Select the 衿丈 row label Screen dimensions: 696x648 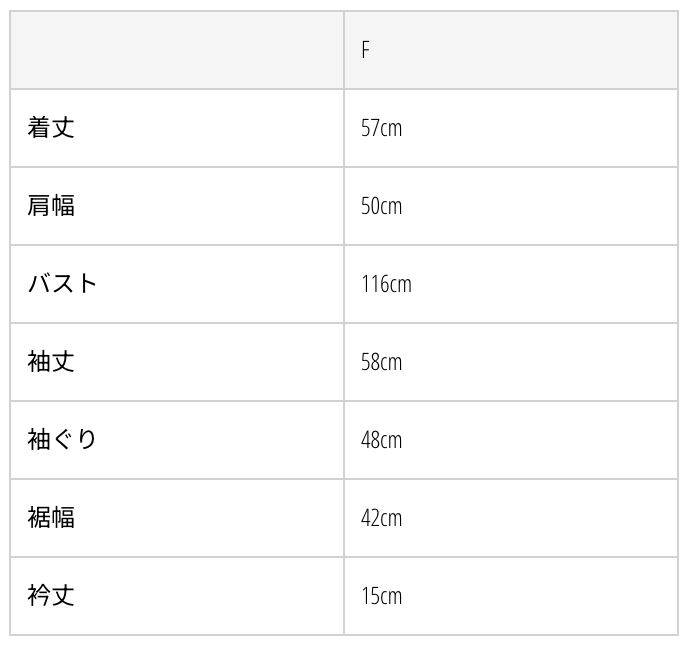(x=51, y=596)
